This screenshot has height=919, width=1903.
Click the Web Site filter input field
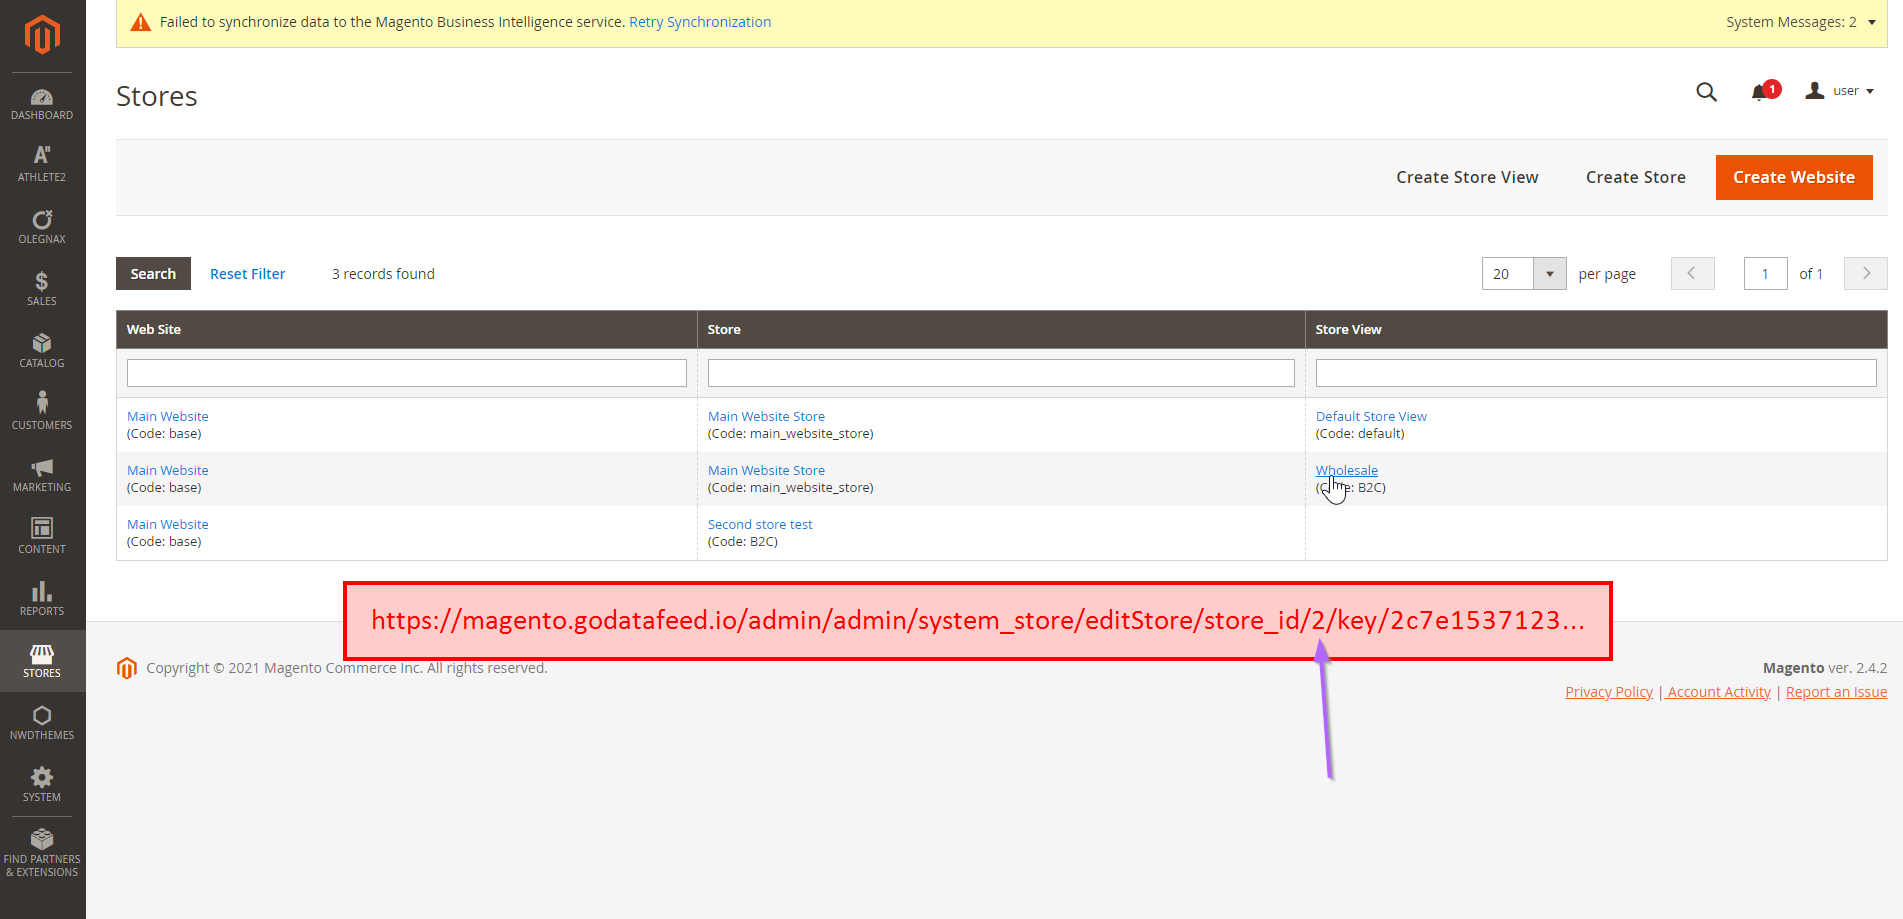[406, 372]
